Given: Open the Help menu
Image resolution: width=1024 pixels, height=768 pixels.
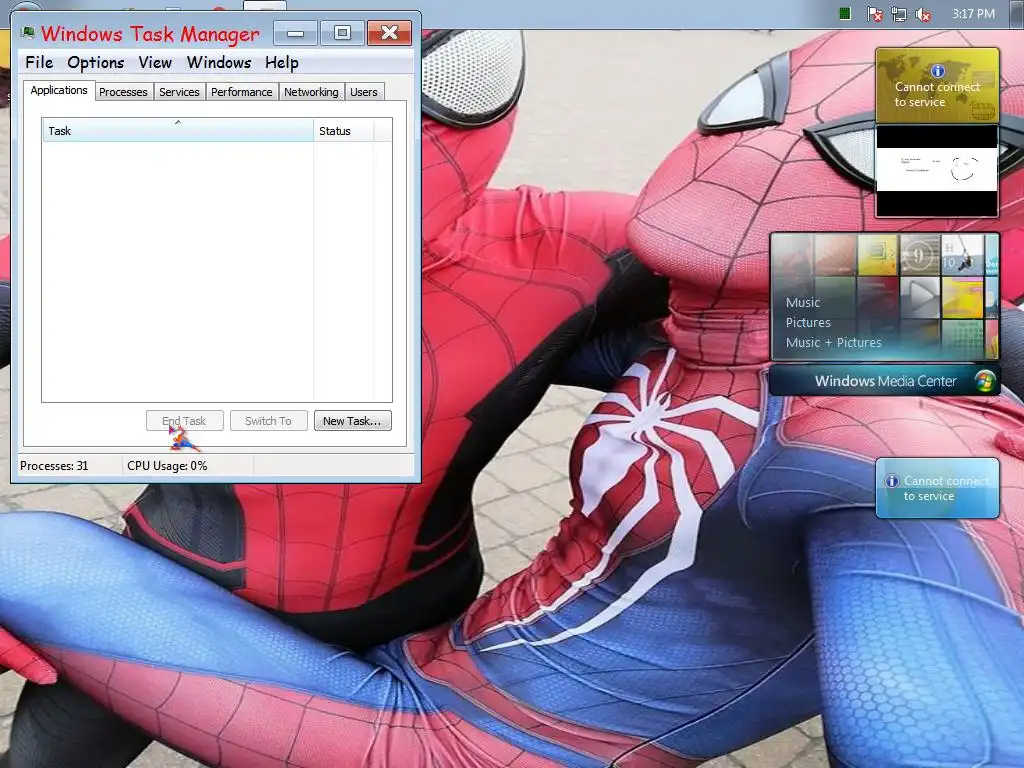Looking at the screenshot, I should click(281, 63).
